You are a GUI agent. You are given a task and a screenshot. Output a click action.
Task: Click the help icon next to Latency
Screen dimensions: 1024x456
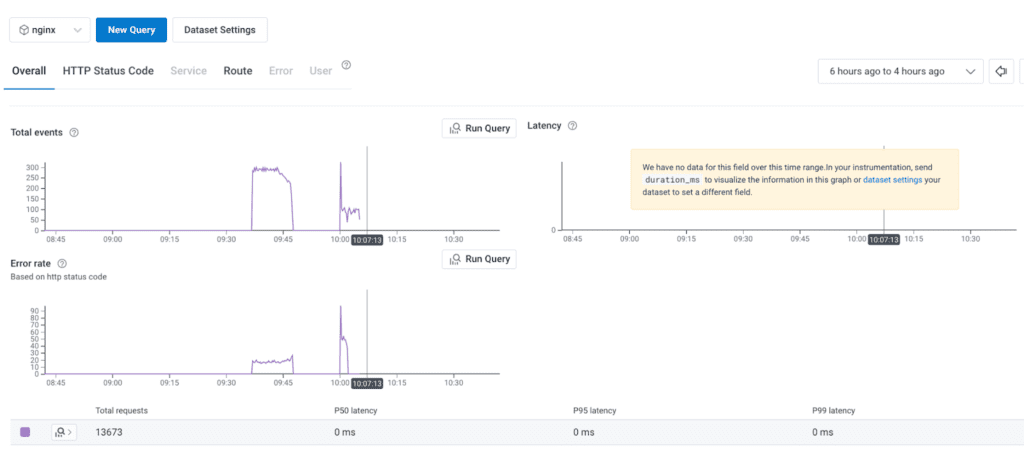click(x=572, y=126)
